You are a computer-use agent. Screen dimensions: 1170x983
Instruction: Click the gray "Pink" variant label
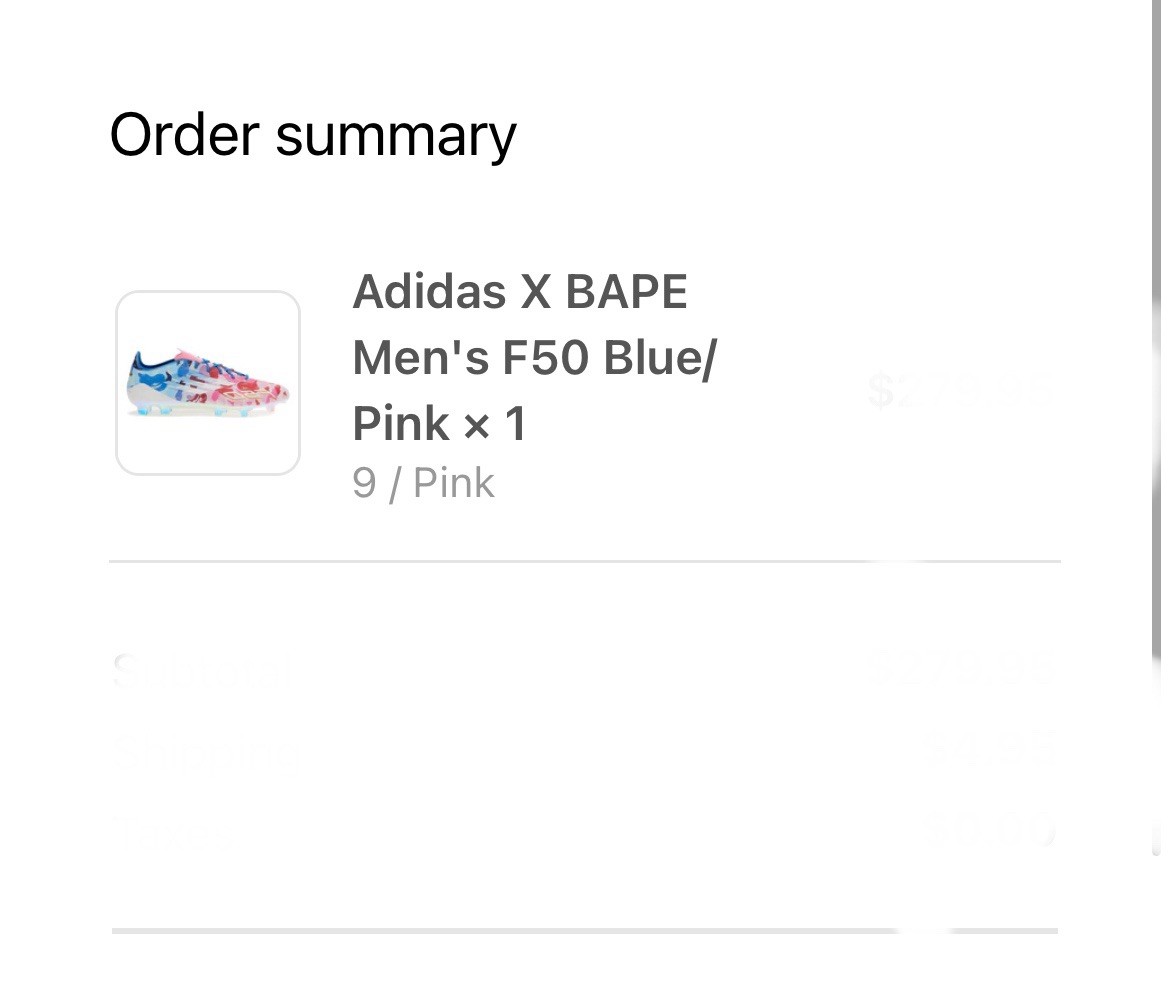tap(454, 484)
